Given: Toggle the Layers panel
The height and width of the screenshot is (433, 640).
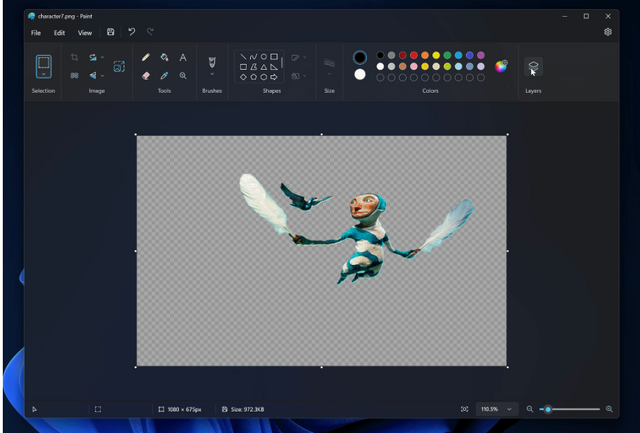Looking at the screenshot, I should 533,66.
